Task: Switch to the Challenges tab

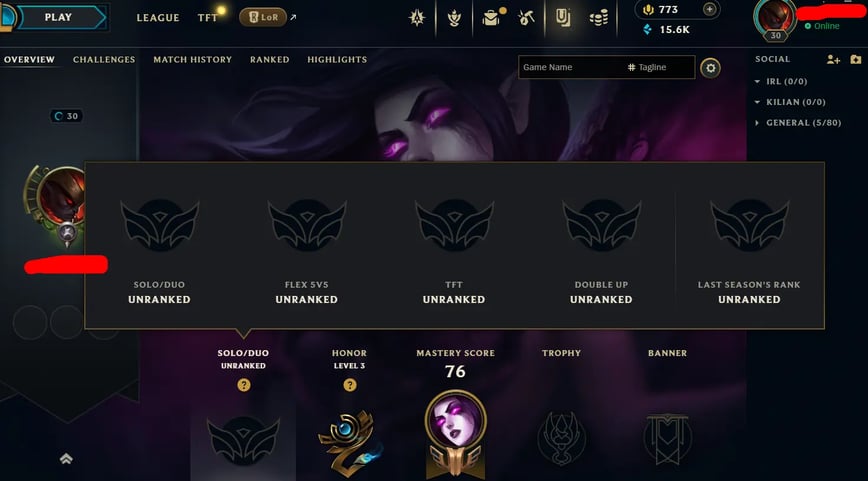Action: [x=104, y=59]
